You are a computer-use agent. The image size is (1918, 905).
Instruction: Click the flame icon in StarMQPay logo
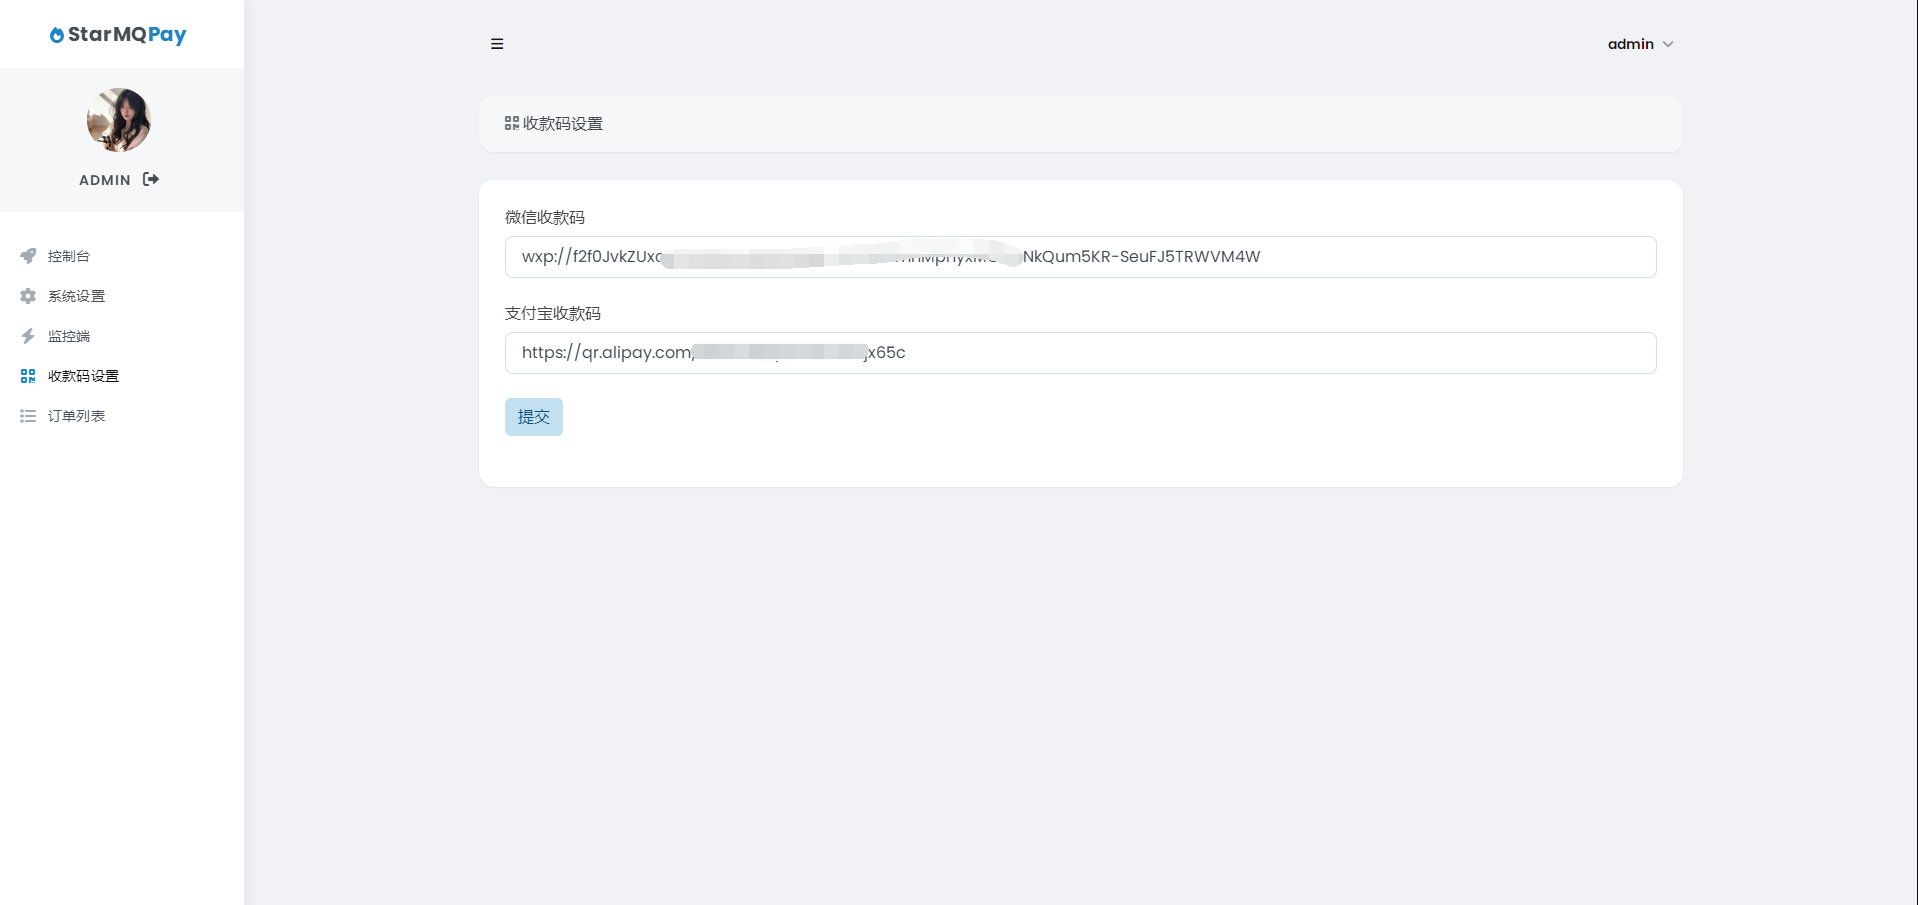pos(57,35)
